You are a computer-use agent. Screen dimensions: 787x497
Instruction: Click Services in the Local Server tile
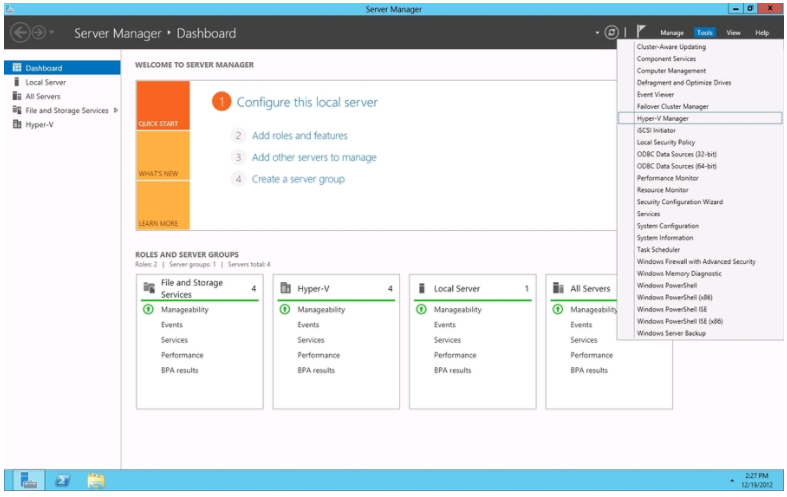(x=447, y=340)
